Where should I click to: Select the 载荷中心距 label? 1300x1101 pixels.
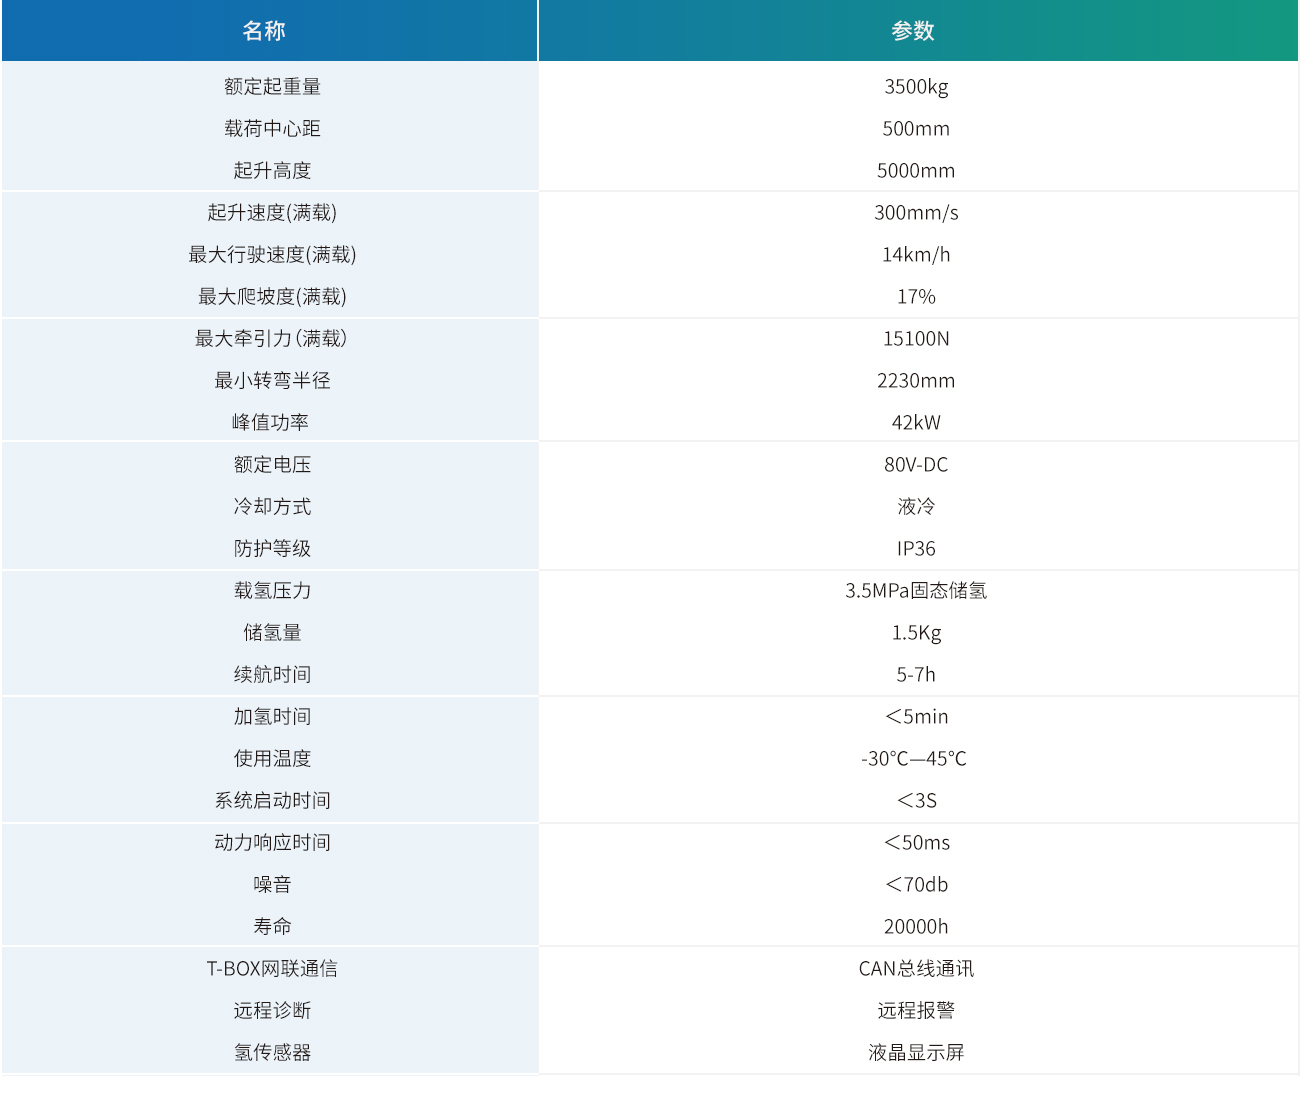(272, 129)
